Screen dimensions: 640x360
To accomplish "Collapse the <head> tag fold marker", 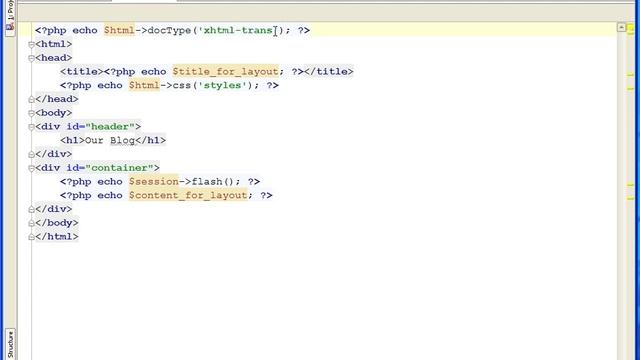I will point(31,58).
